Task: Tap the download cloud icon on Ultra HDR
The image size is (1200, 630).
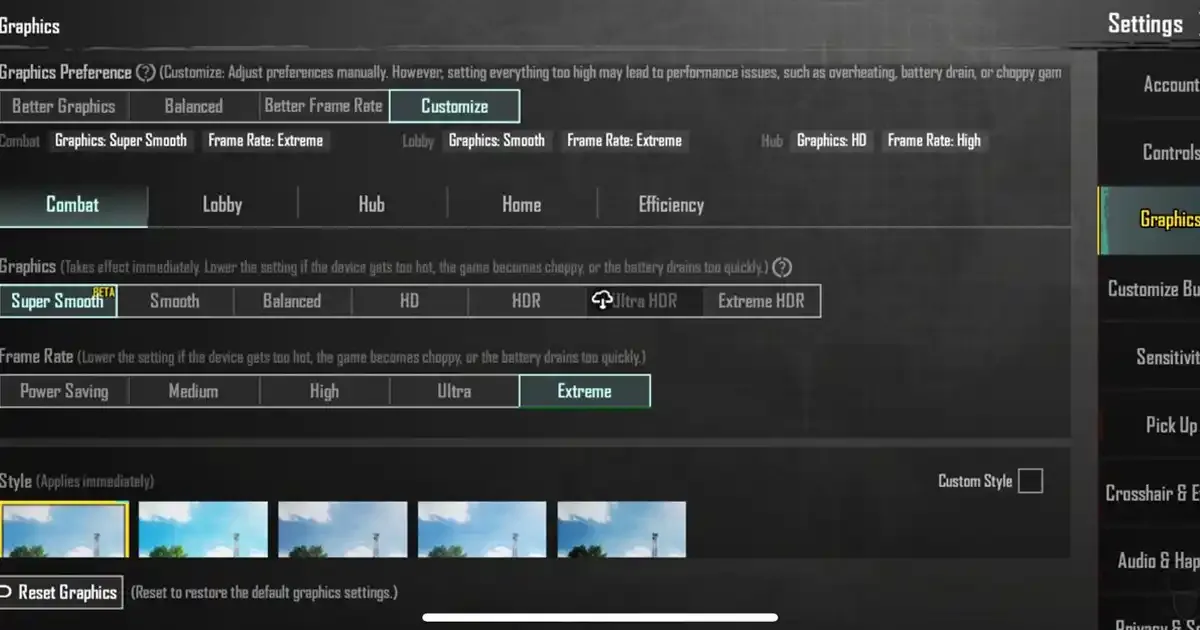Action: click(x=602, y=301)
